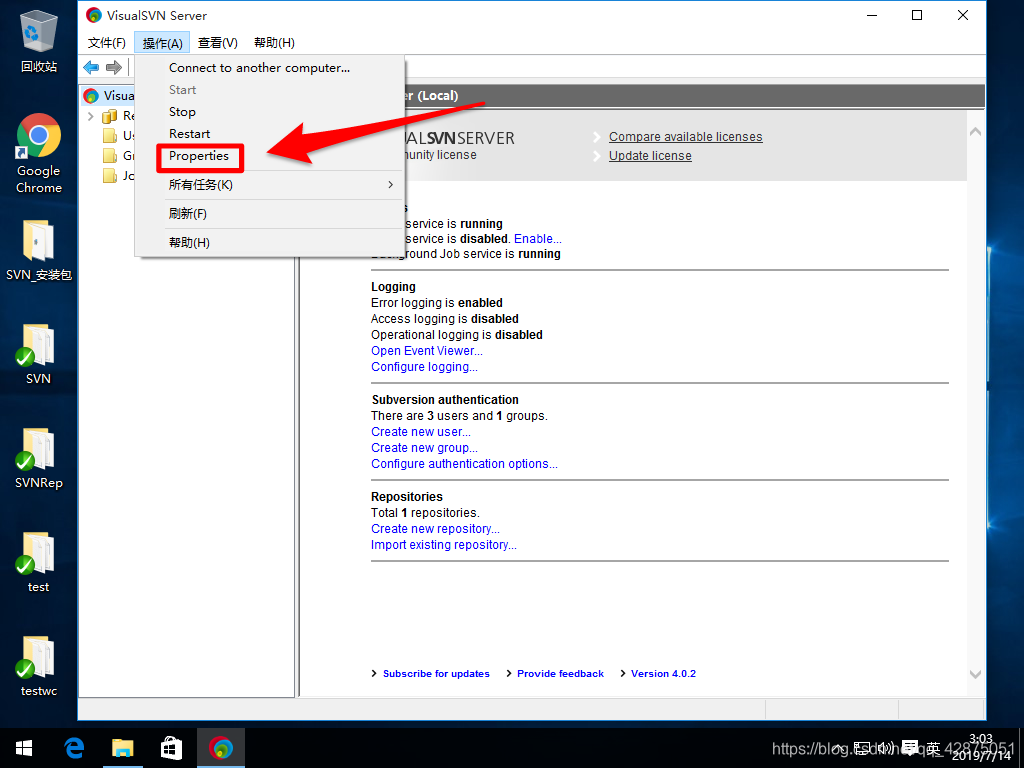The image size is (1024, 768).
Task: Click the scrollbar up arrow
Action: tap(975, 131)
